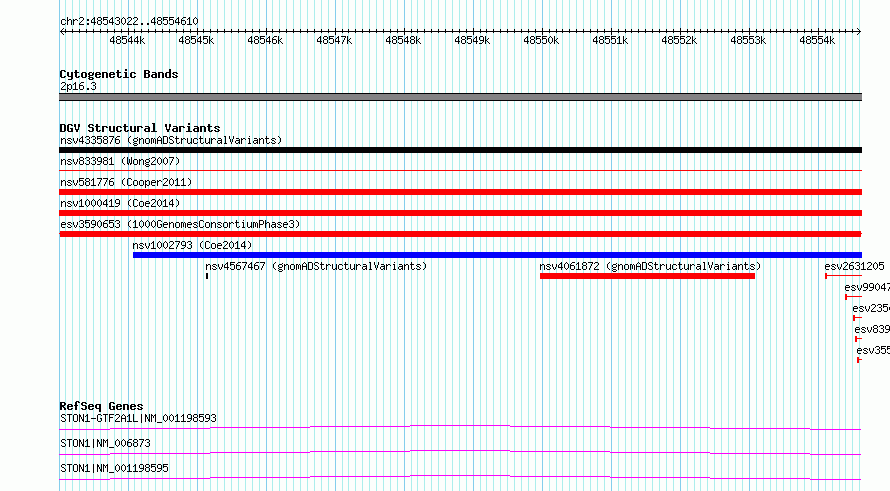Click ruler tick label 48551k
Screen dimensions: 890x491
tap(610, 40)
